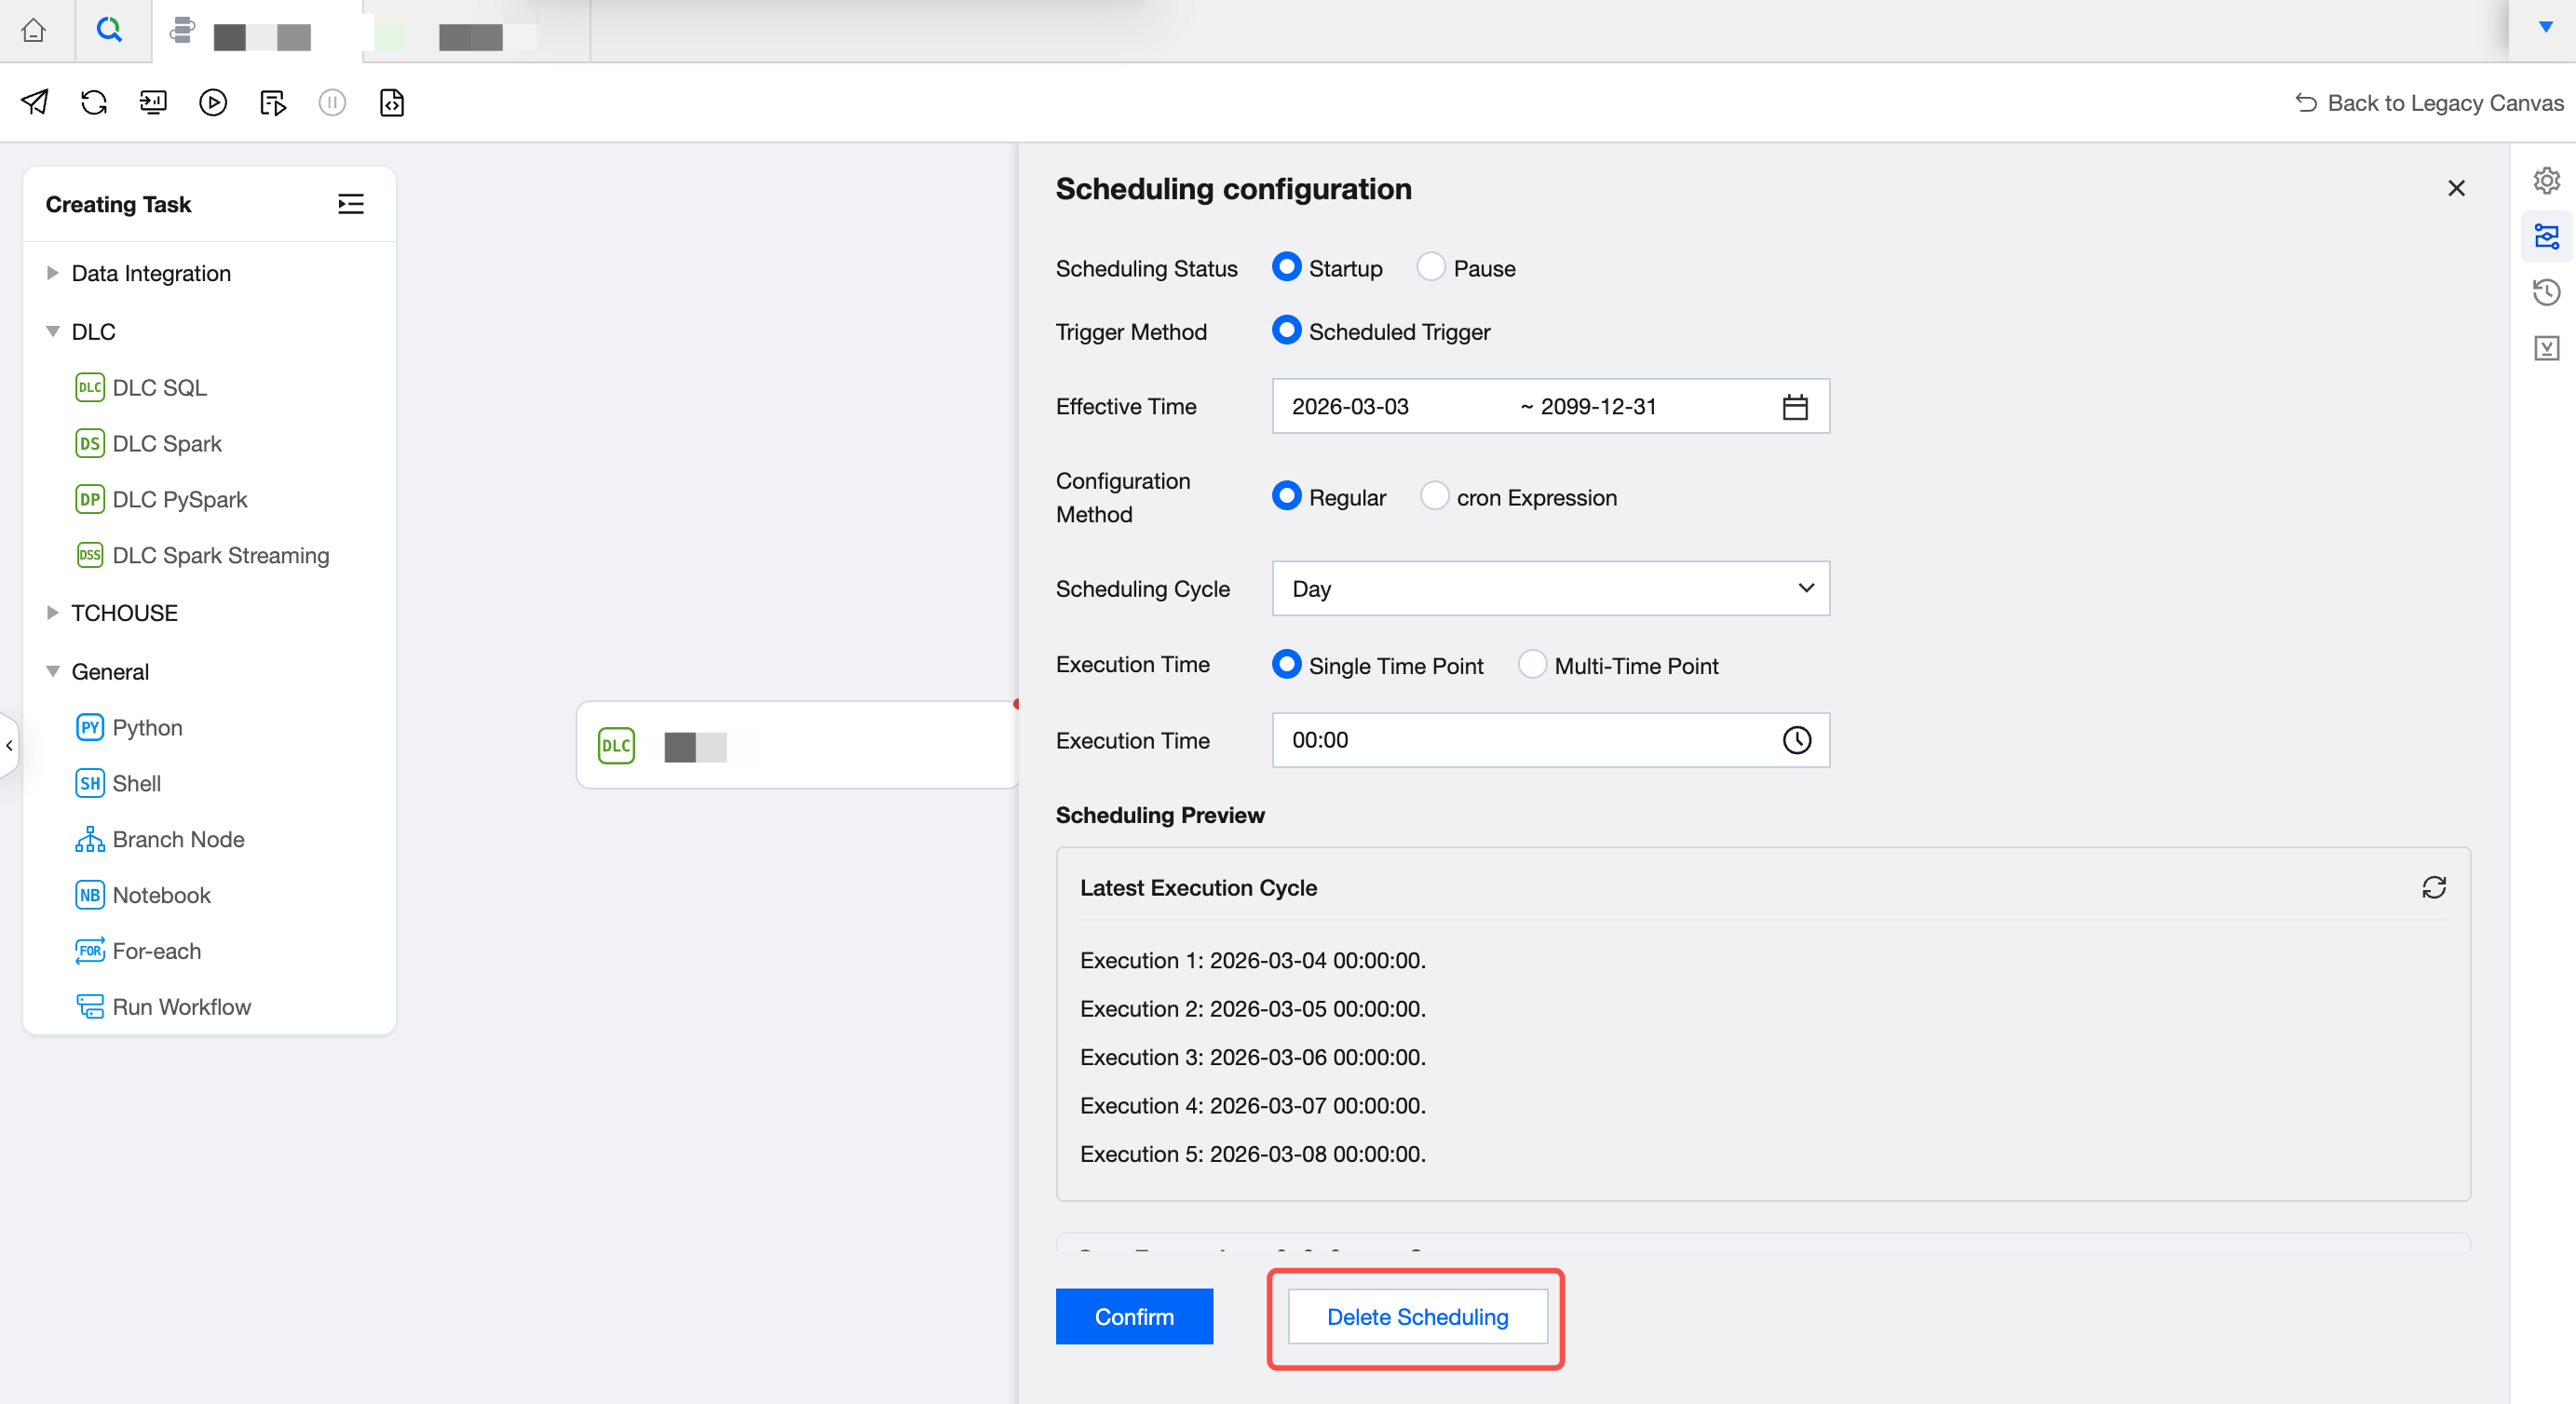The image size is (2576, 1404).
Task: Click the play run icon in toolbar
Action: (x=213, y=102)
